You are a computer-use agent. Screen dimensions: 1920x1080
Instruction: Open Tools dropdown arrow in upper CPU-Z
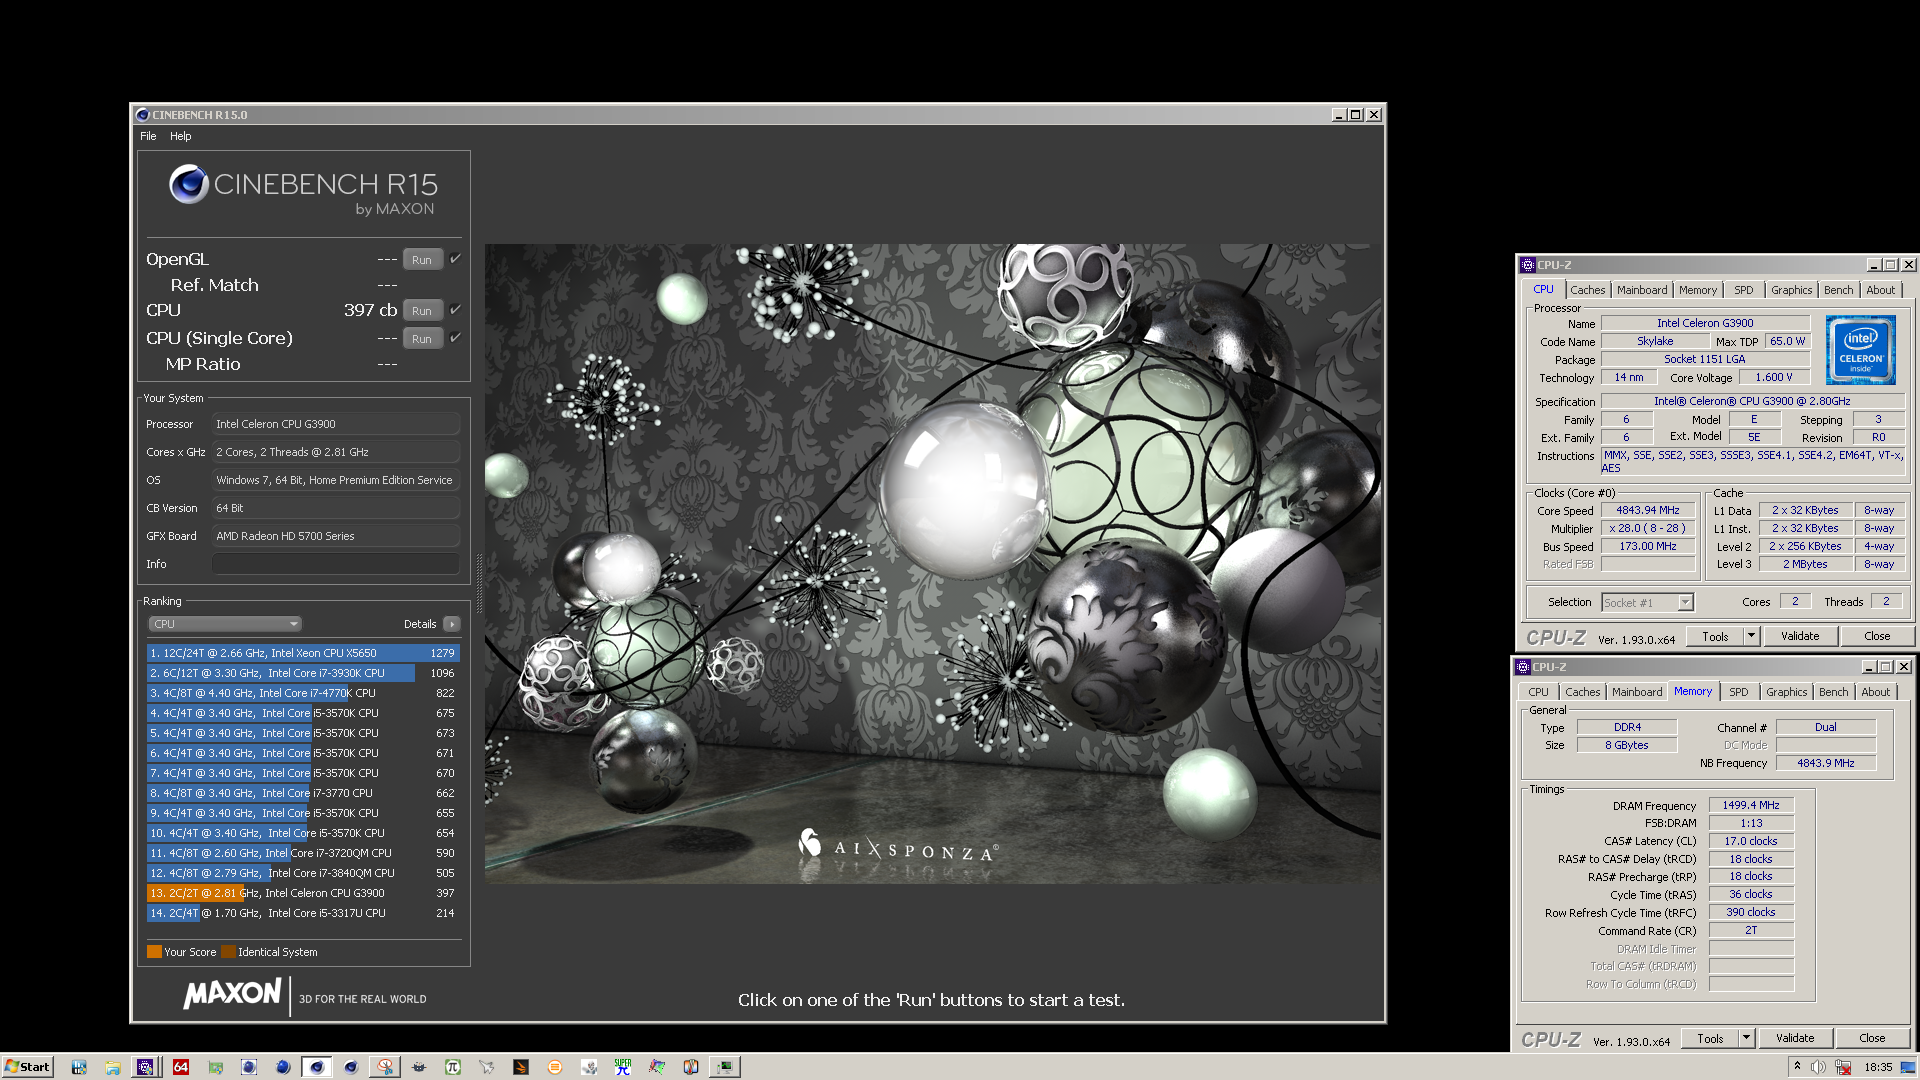(1751, 636)
